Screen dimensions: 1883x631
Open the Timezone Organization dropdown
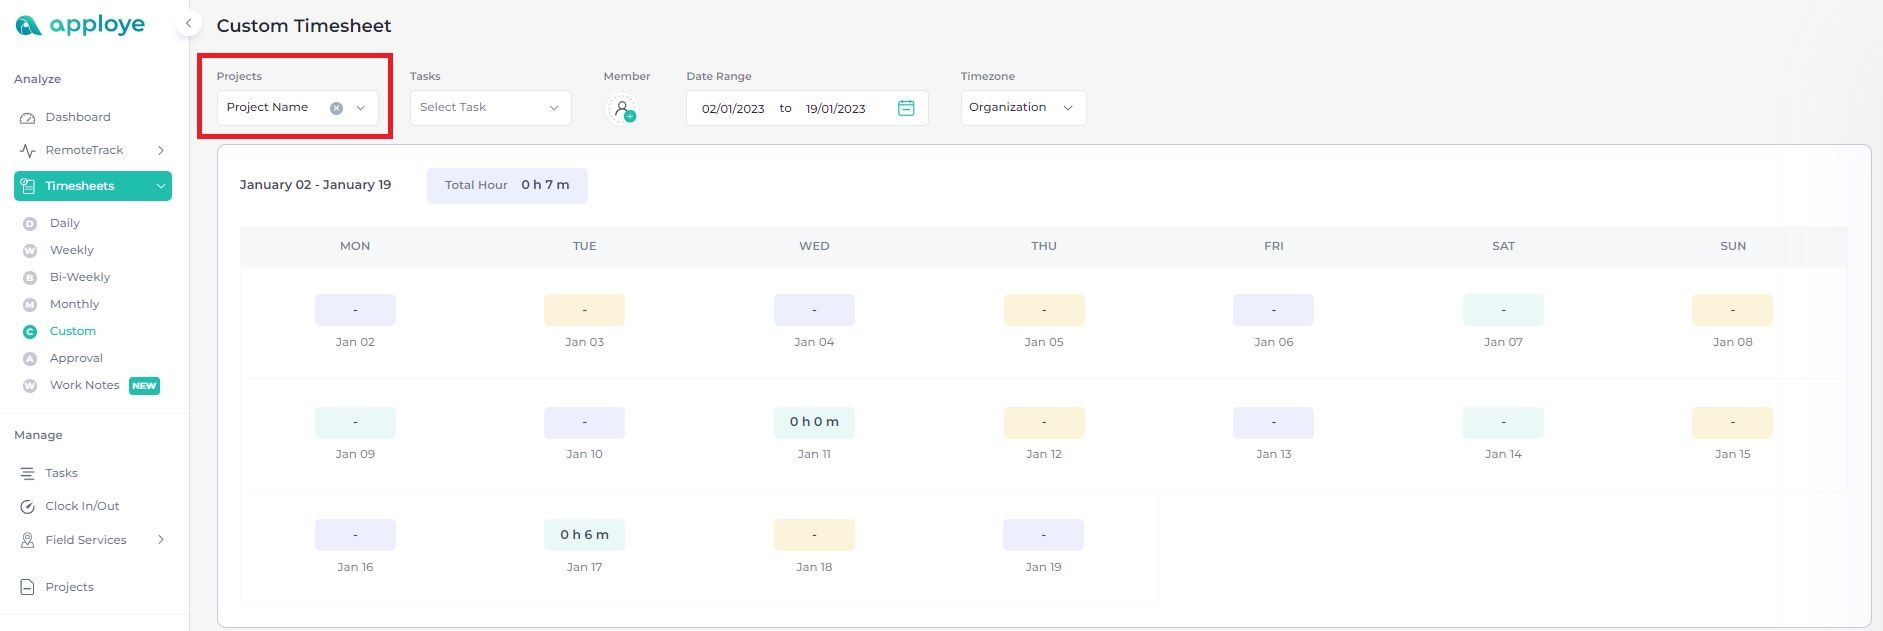pos(1023,108)
